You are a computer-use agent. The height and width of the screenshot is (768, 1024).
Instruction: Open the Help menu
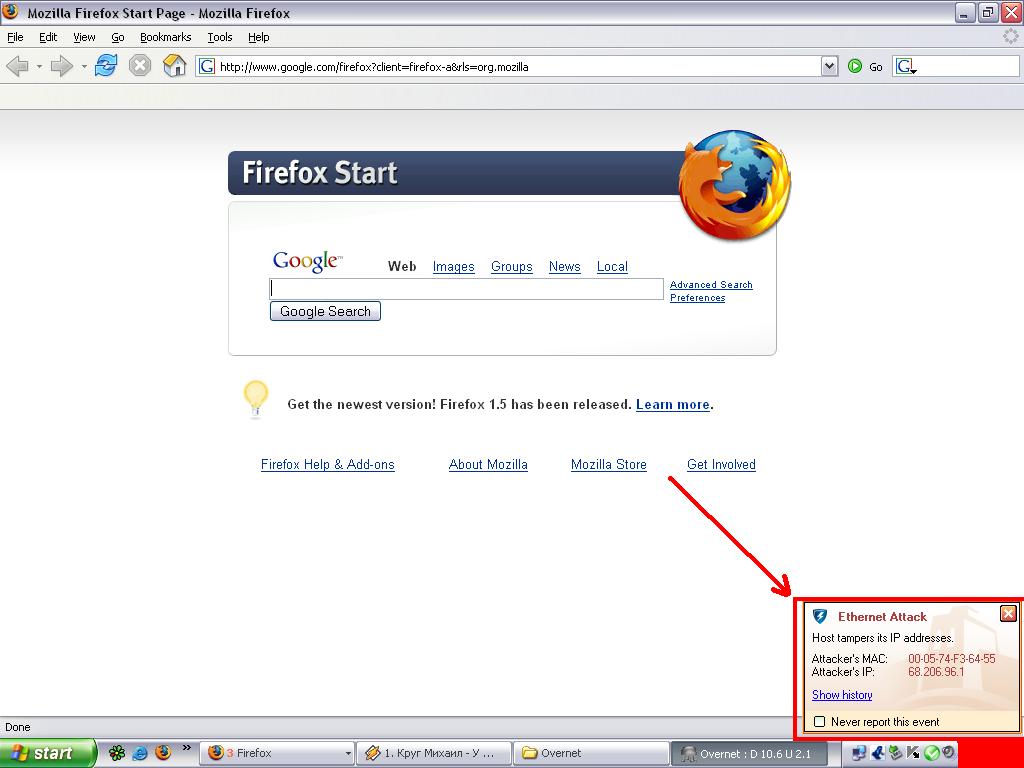pos(259,37)
